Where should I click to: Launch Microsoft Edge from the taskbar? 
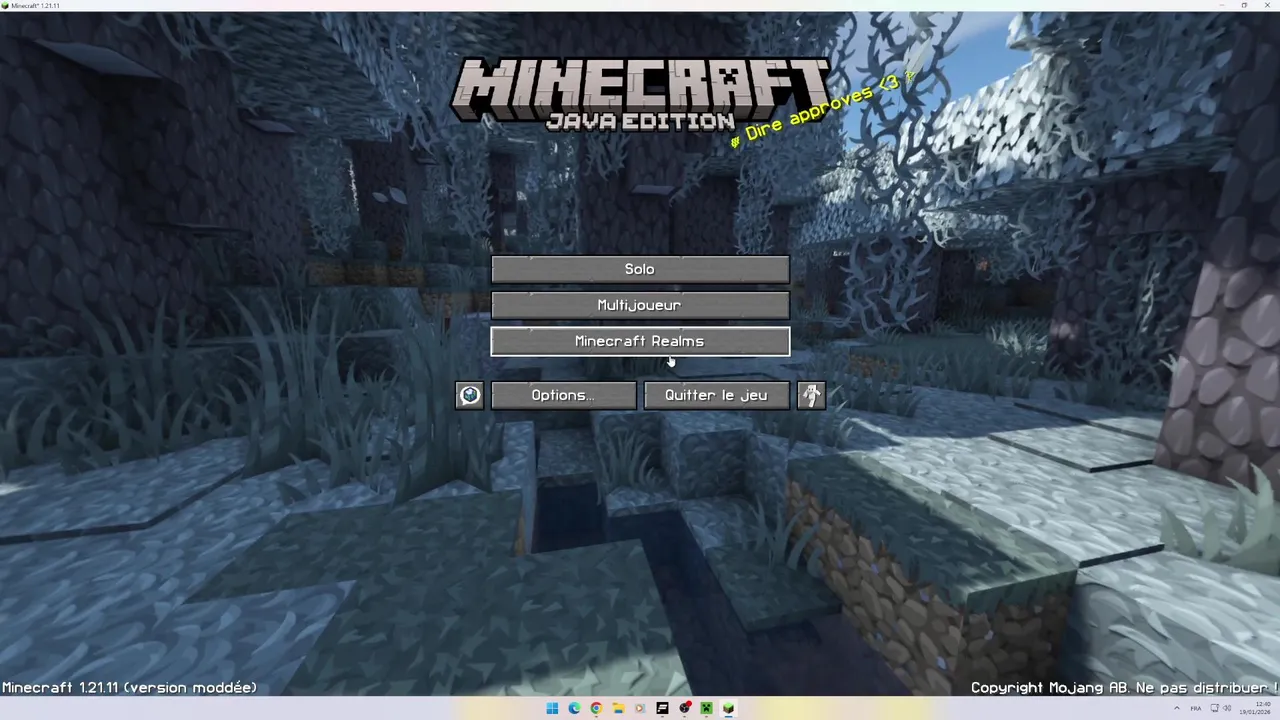coord(574,708)
